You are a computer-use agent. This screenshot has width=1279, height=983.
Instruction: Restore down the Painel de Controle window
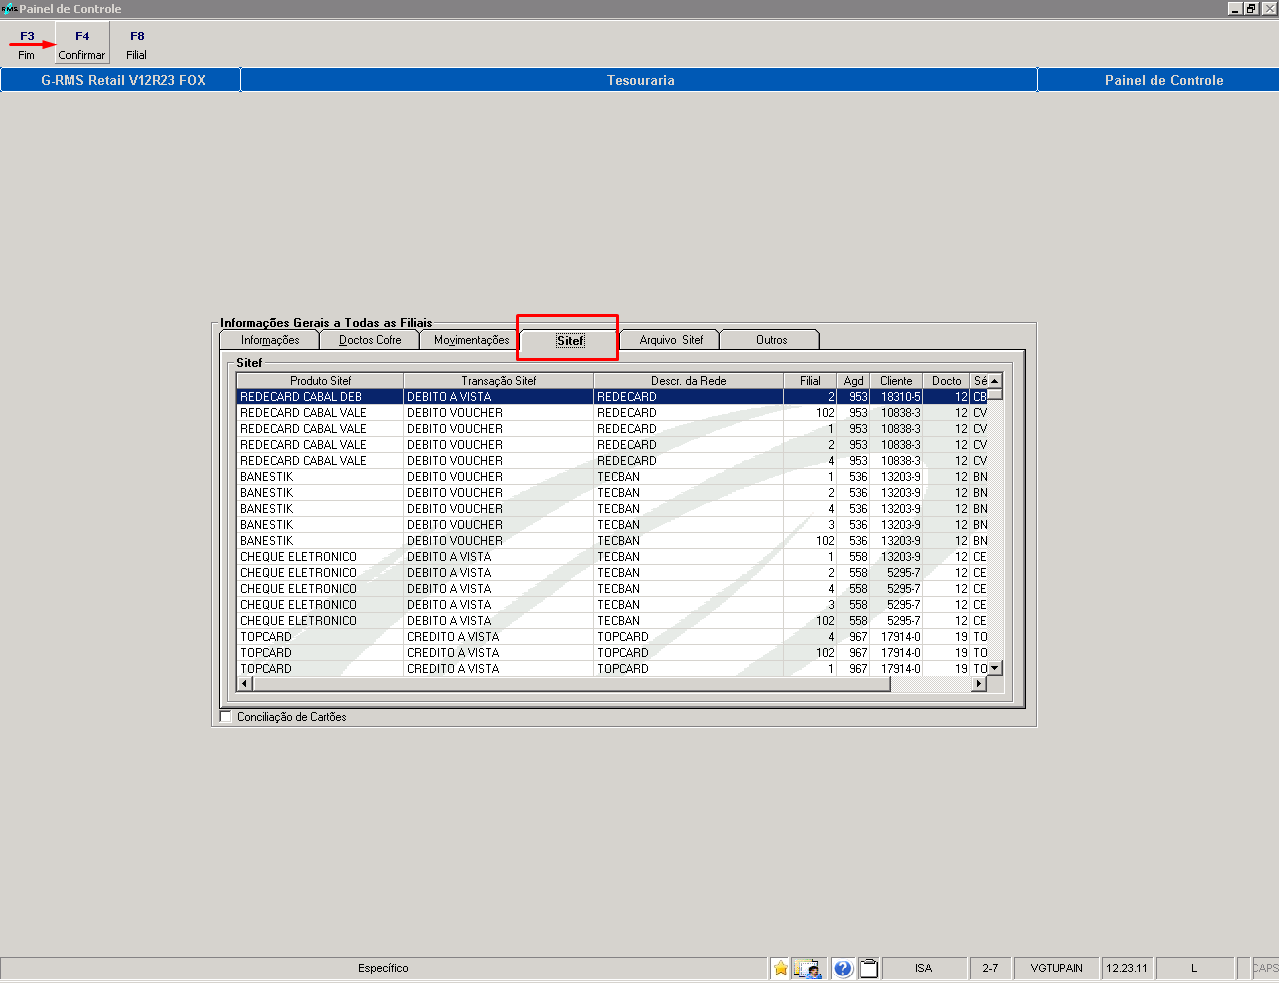click(x=1251, y=8)
